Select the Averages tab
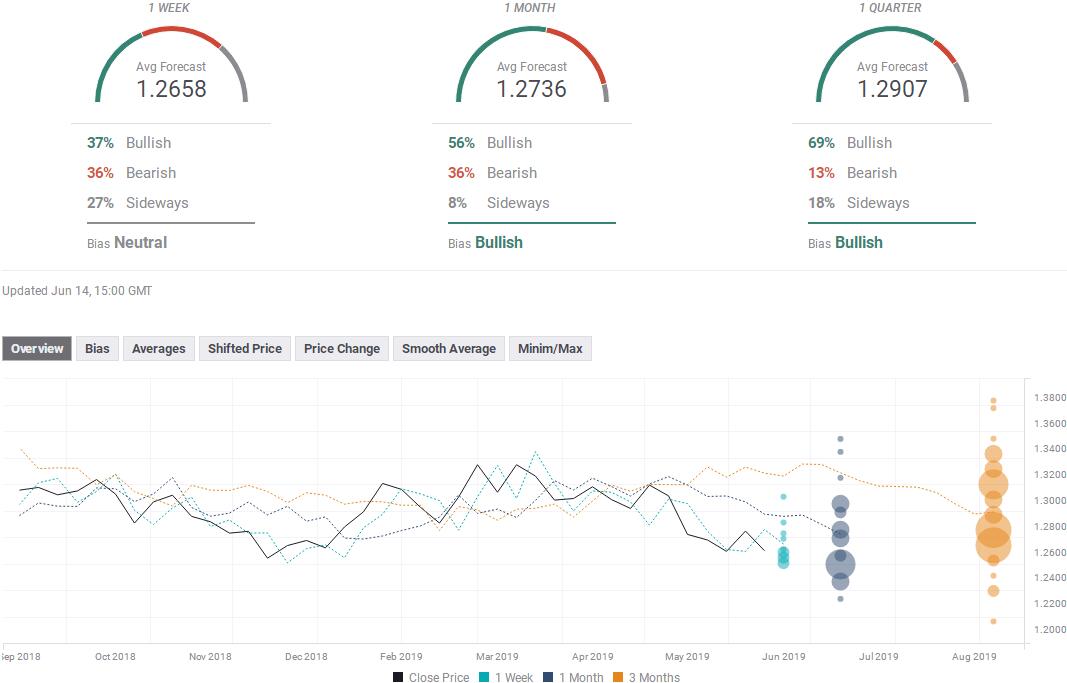This screenshot has width=1067, height=683. click(158, 348)
